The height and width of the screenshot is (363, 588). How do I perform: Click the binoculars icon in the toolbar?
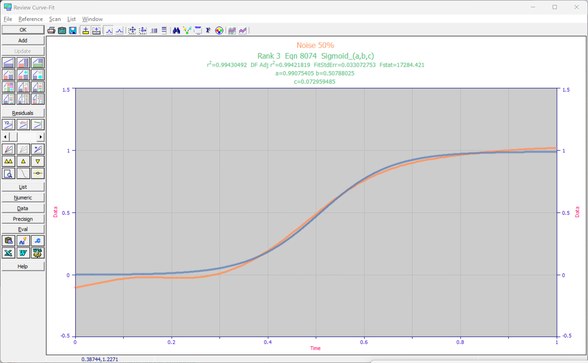176,30
